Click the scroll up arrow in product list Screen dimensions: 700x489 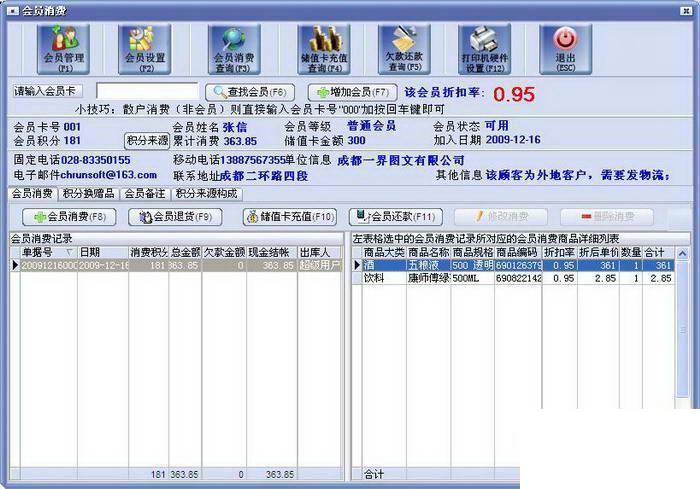click(683, 254)
